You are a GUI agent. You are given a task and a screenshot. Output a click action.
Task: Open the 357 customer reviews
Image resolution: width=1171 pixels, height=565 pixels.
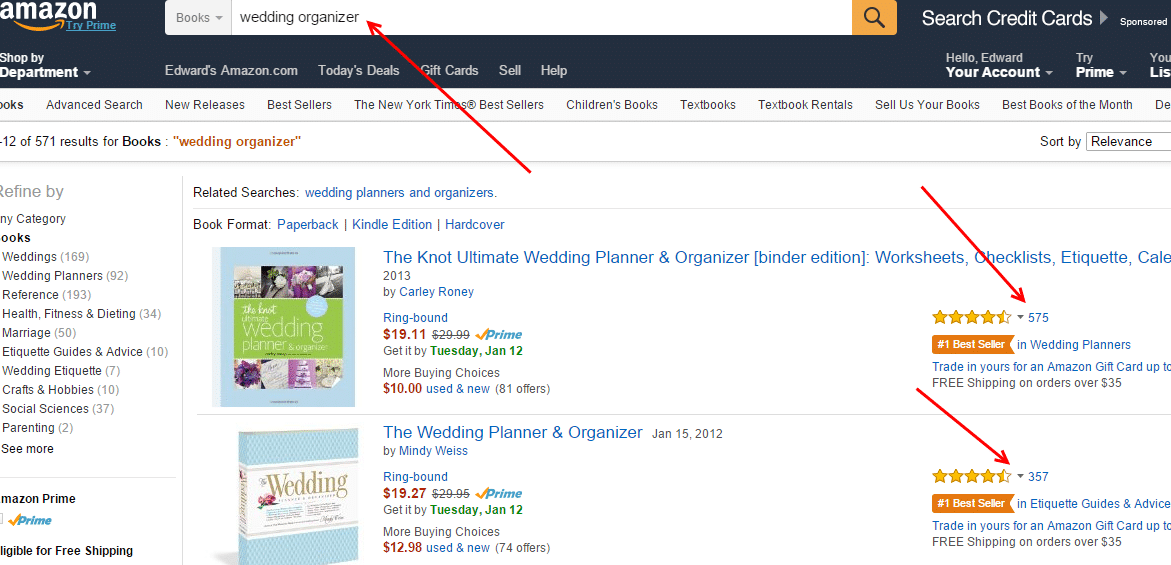click(1038, 477)
